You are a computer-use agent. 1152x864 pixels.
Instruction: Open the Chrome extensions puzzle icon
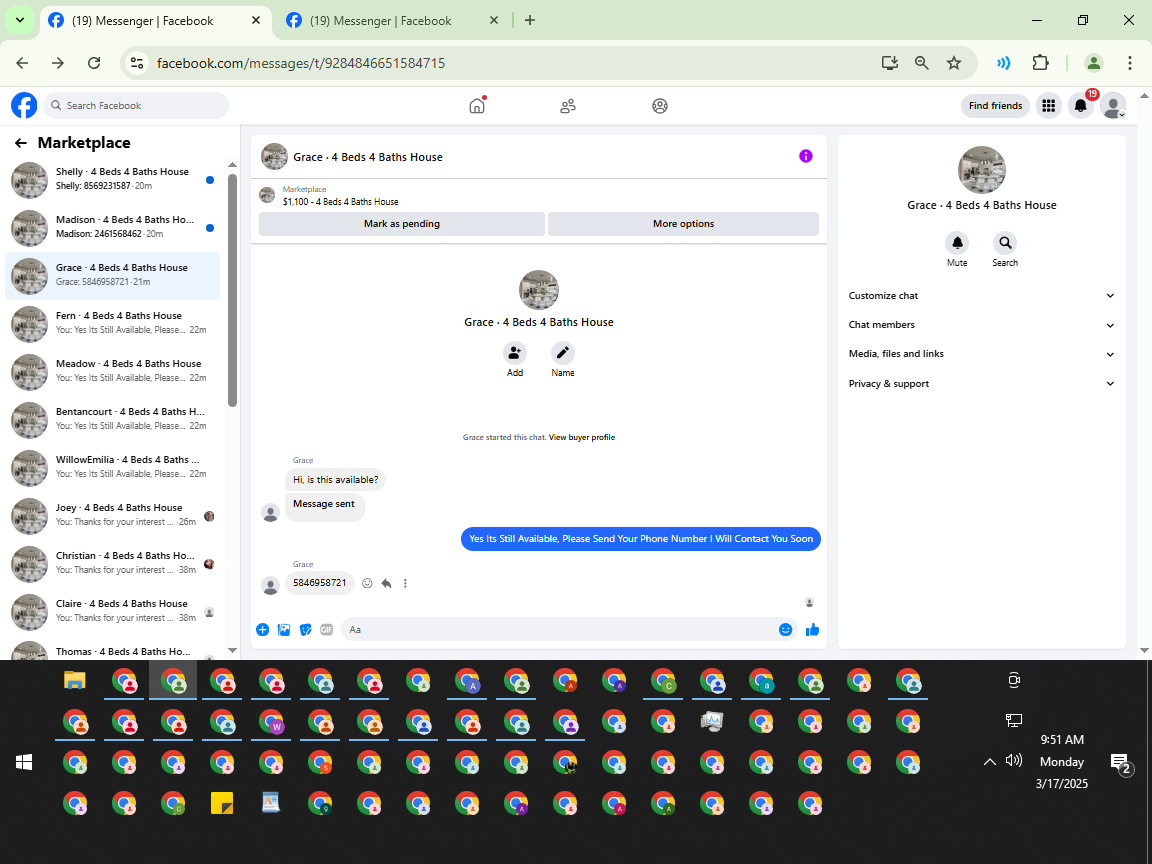coord(1040,63)
